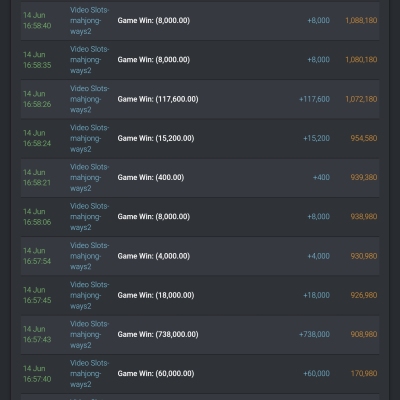Open Video Slots-mahjong-ways2 link at 16:58:35
Viewport: 400px width, 400px height.
(x=89, y=60)
